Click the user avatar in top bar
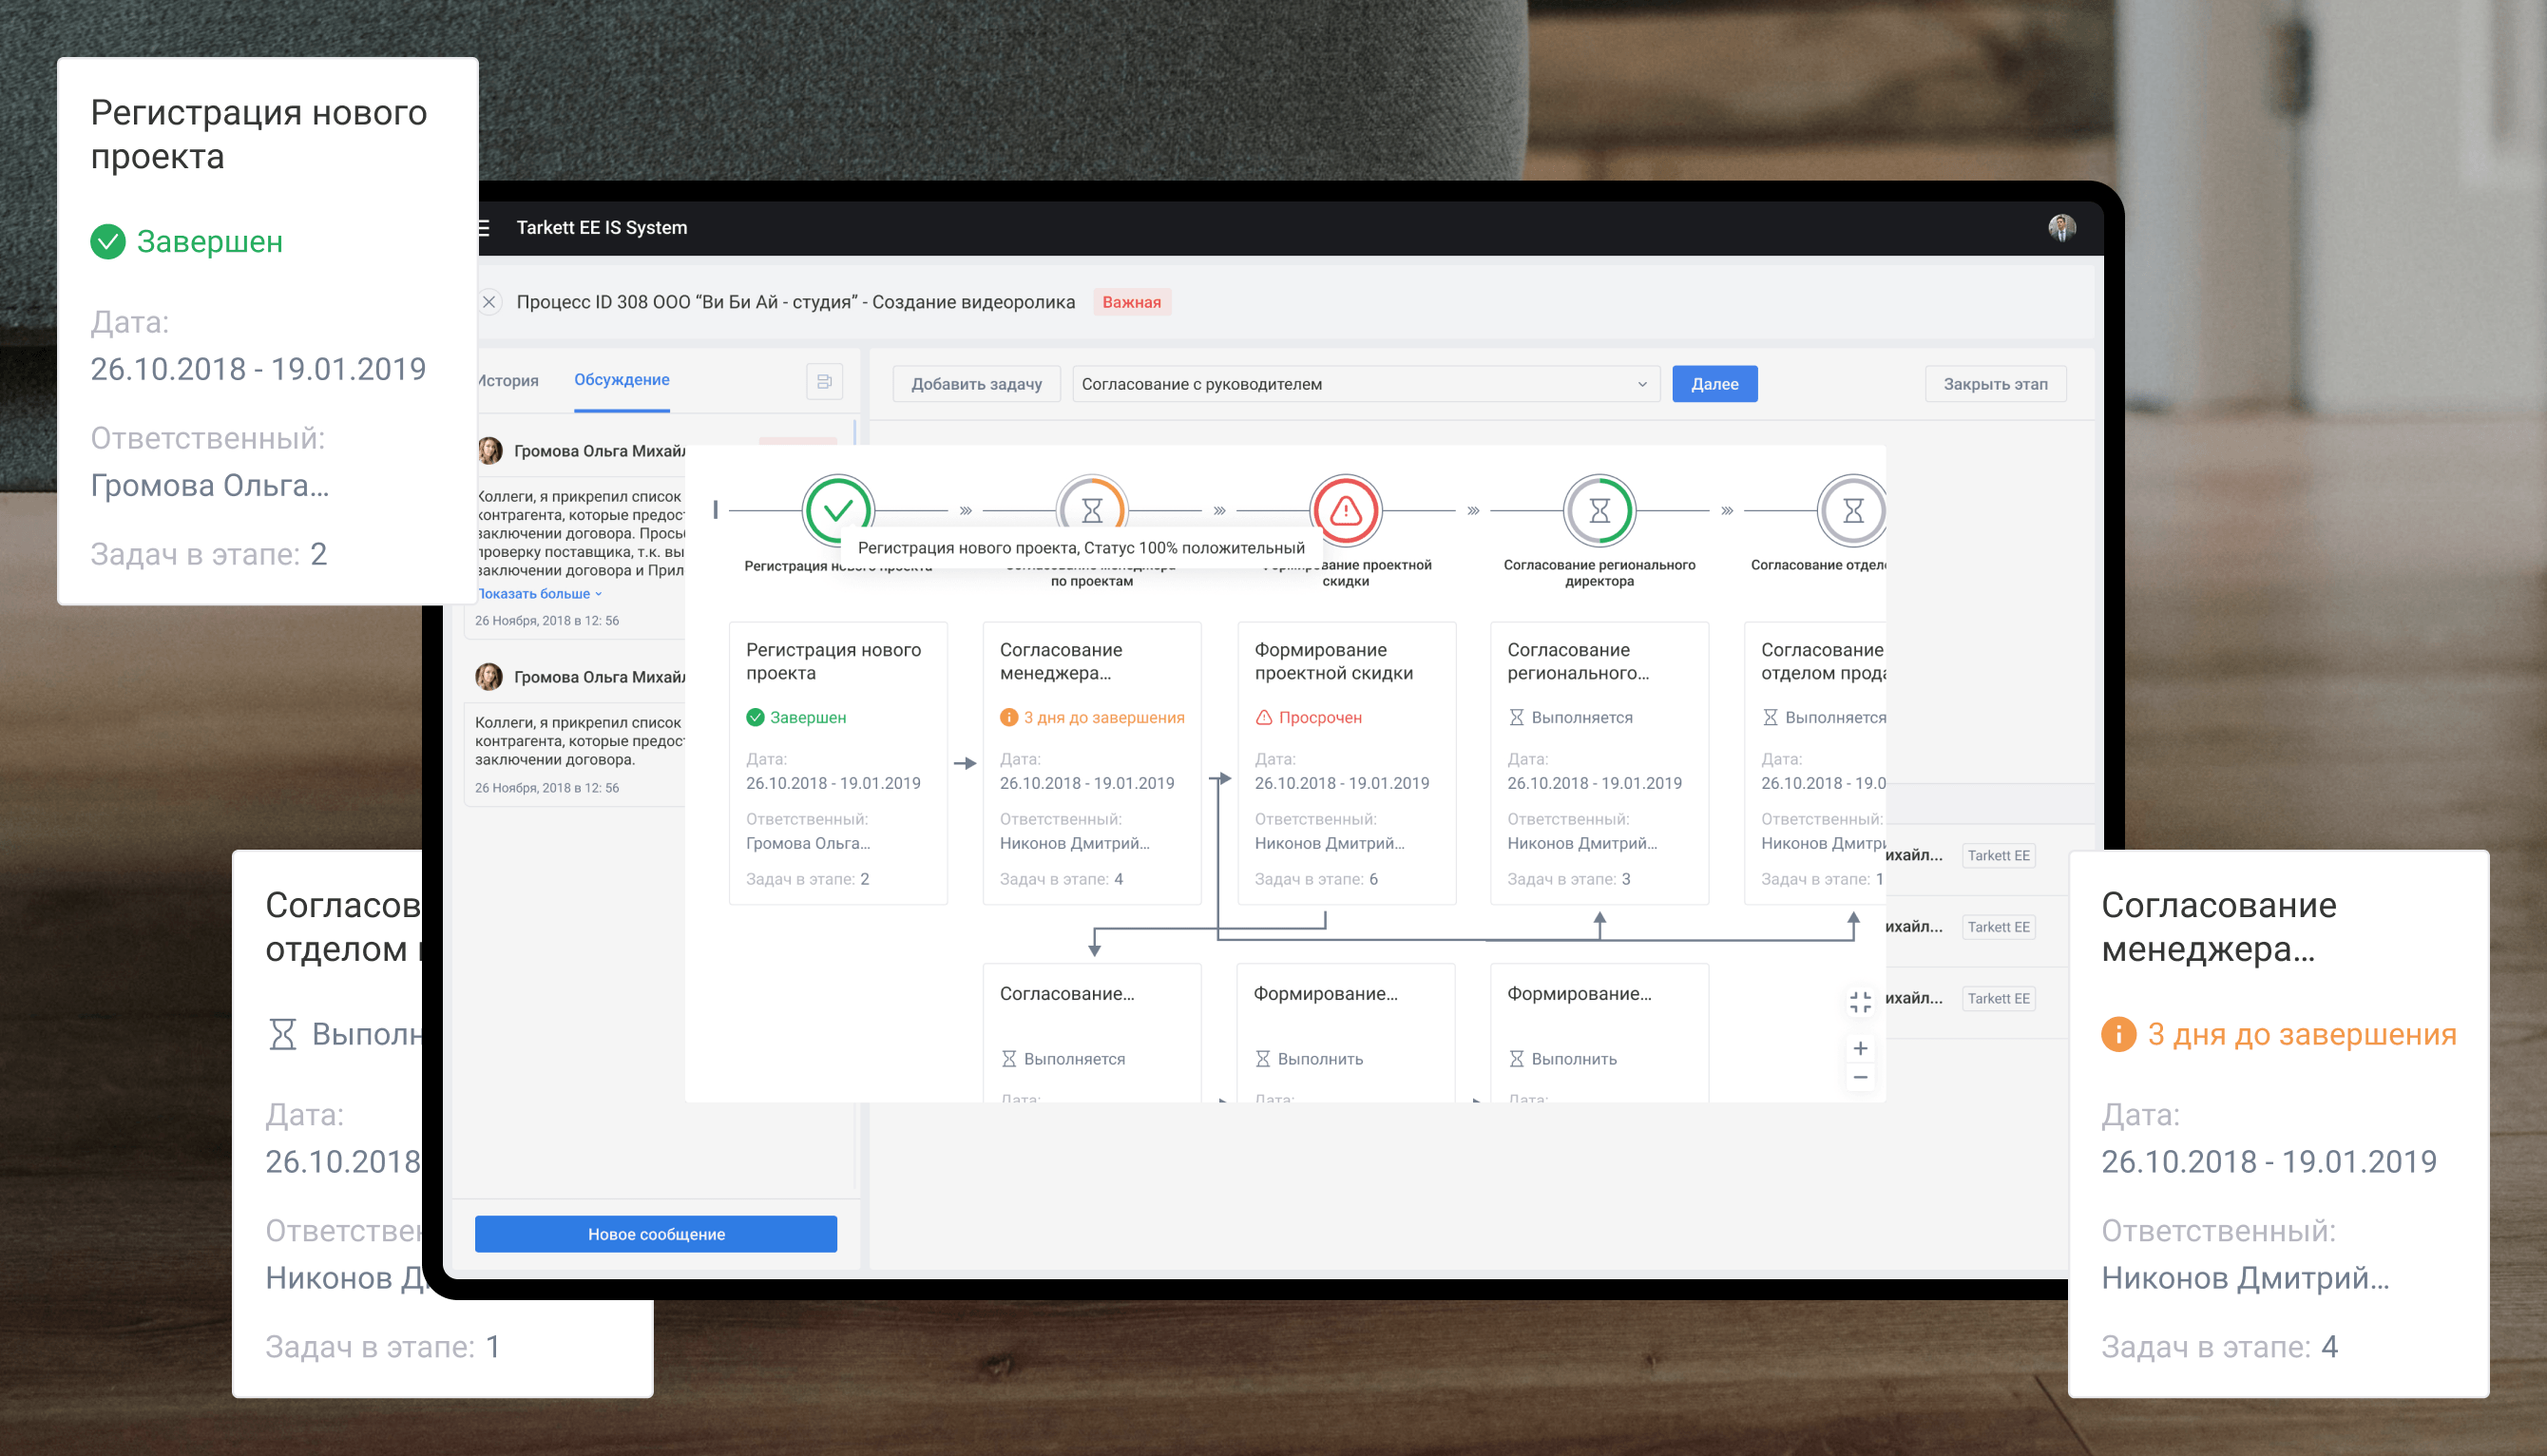 tap(2061, 228)
